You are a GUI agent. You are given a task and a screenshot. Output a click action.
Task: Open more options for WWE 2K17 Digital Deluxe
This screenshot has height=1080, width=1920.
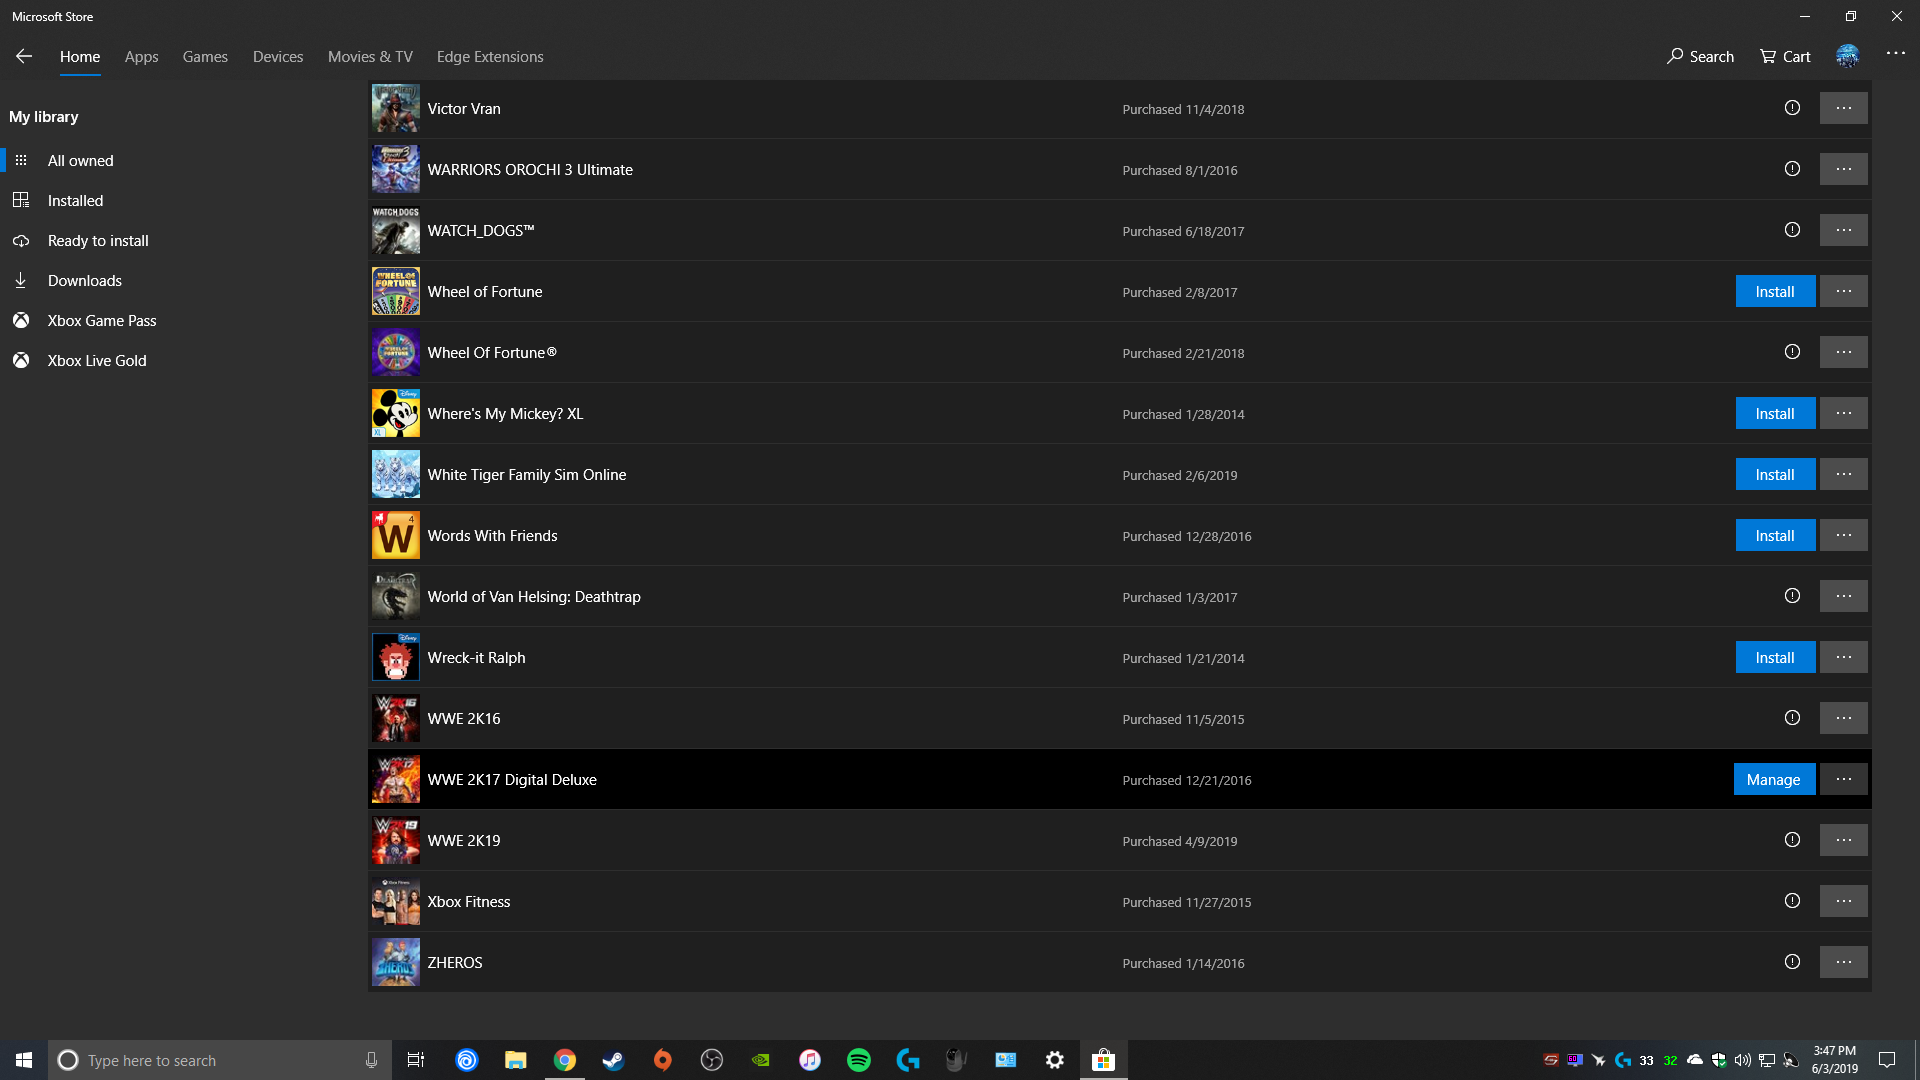point(1844,779)
